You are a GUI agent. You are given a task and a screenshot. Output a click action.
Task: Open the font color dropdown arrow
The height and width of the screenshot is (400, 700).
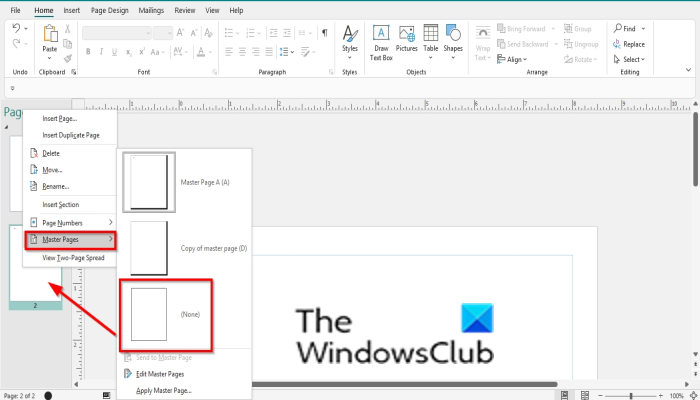[x=210, y=52]
